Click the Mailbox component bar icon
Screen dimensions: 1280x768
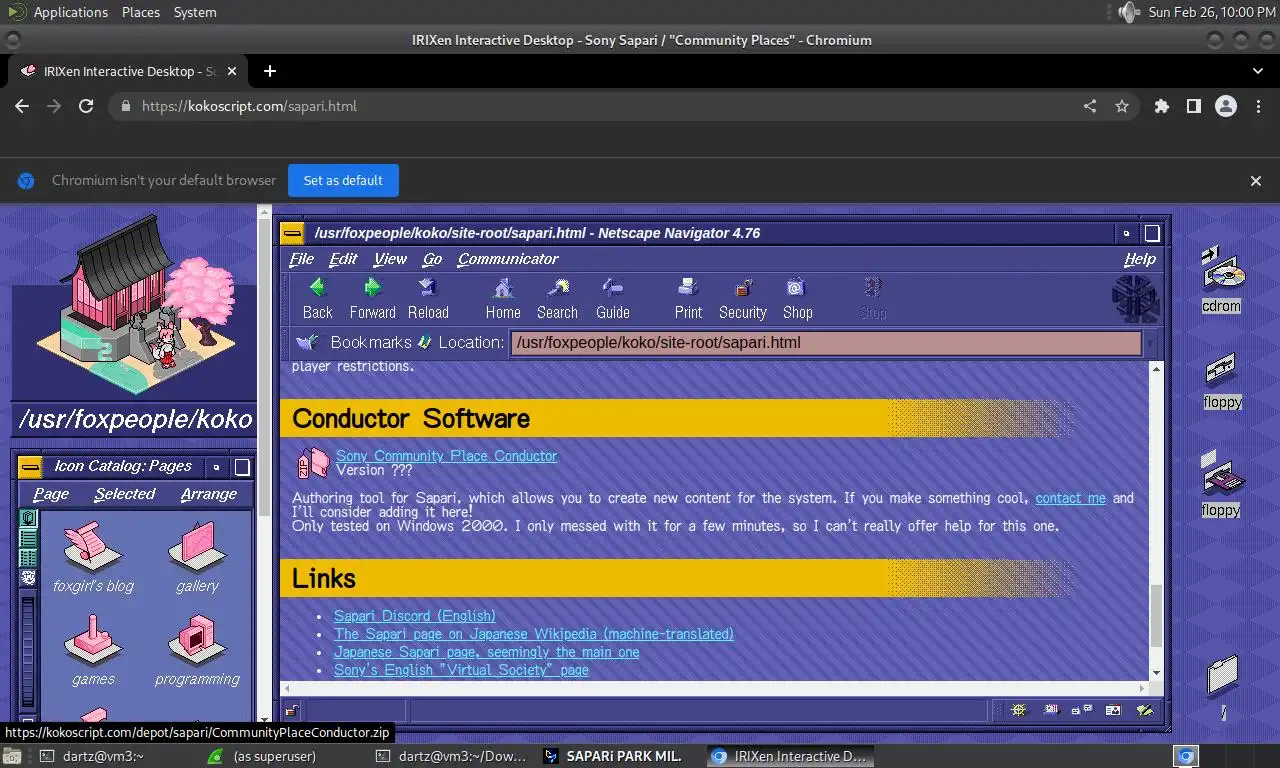coord(1051,710)
